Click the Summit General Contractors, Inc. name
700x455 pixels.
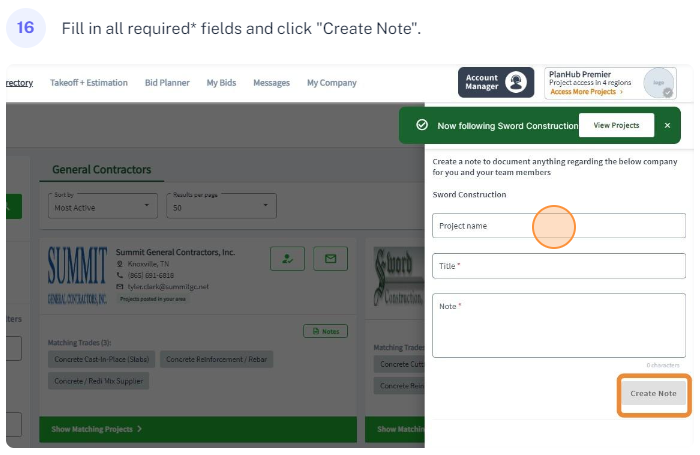(x=175, y=252)
